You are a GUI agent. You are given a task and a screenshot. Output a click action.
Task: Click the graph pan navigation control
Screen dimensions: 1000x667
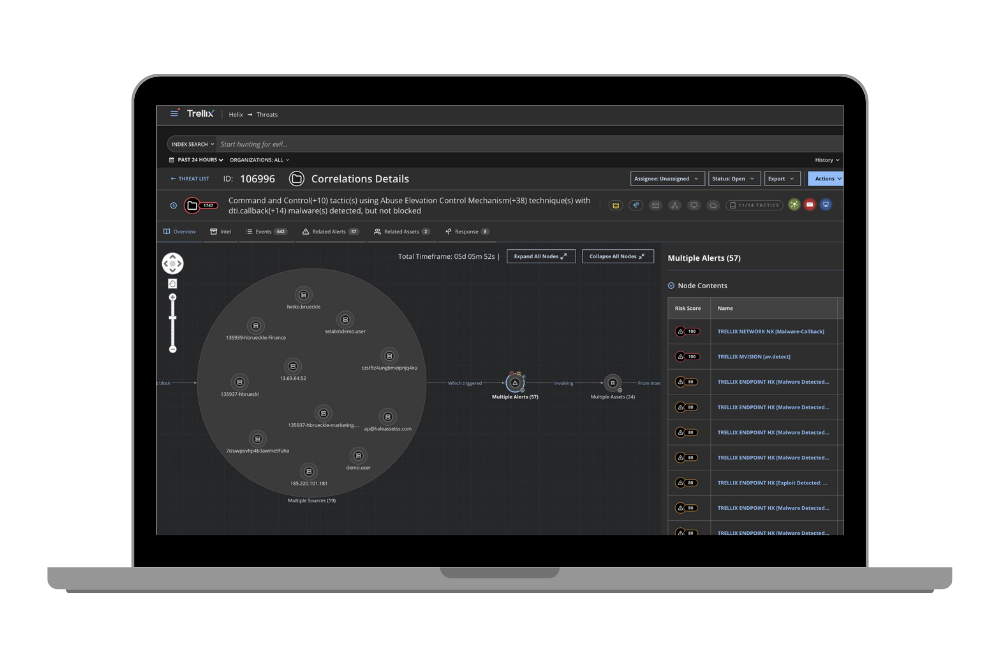click(x=173, y=263)
